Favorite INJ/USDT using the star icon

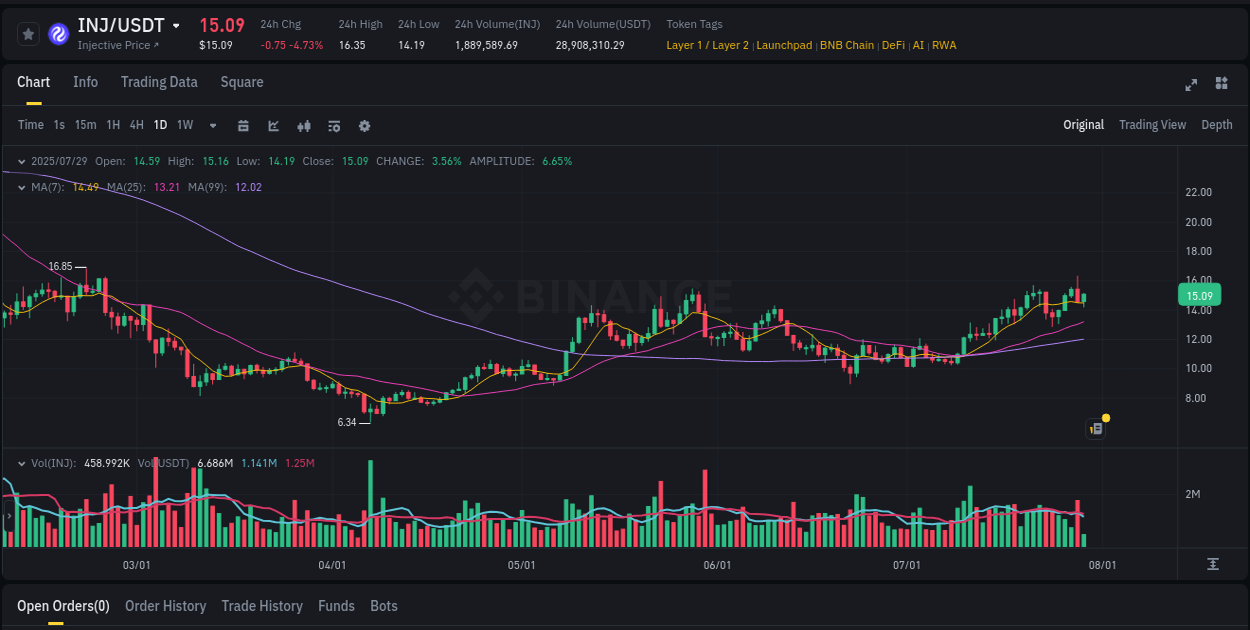tap(28, 33)
